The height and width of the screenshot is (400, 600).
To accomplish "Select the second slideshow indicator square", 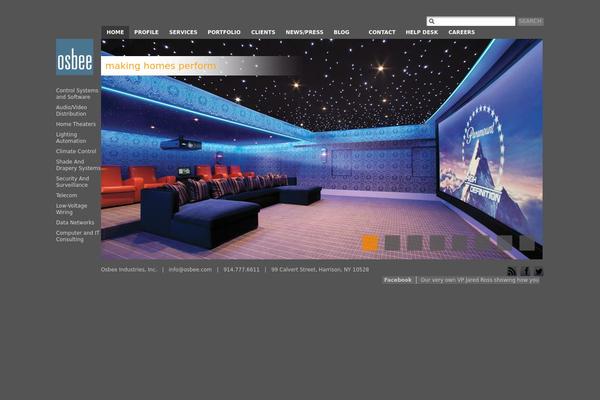I will (393, 243).
